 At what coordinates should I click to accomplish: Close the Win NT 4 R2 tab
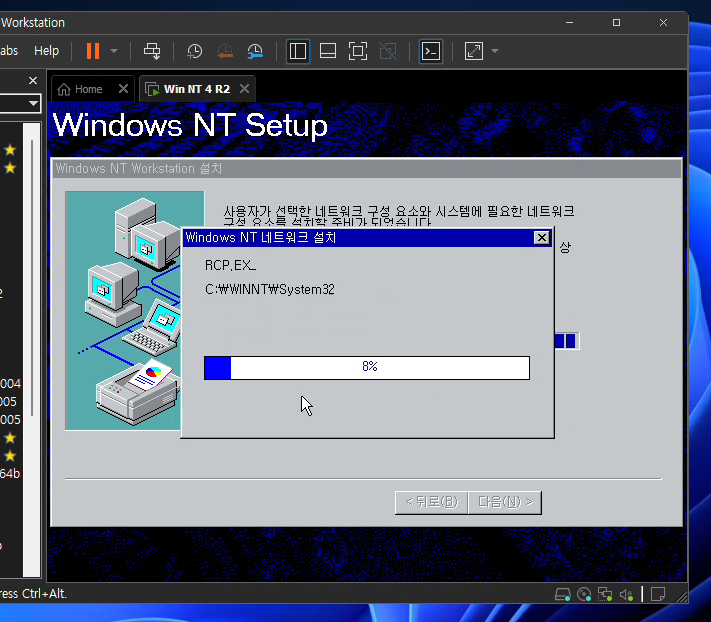pos(244,88)
